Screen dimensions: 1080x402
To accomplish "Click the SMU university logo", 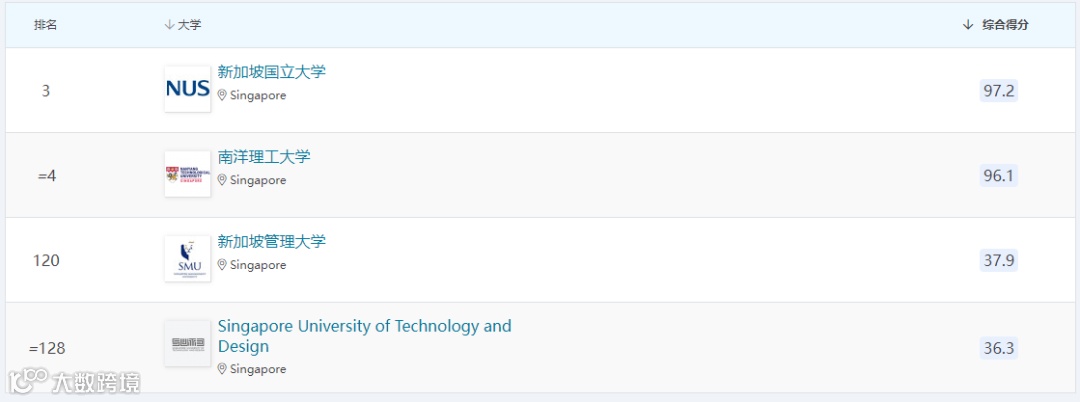I will pyautogui.click(x=188, y=259).
